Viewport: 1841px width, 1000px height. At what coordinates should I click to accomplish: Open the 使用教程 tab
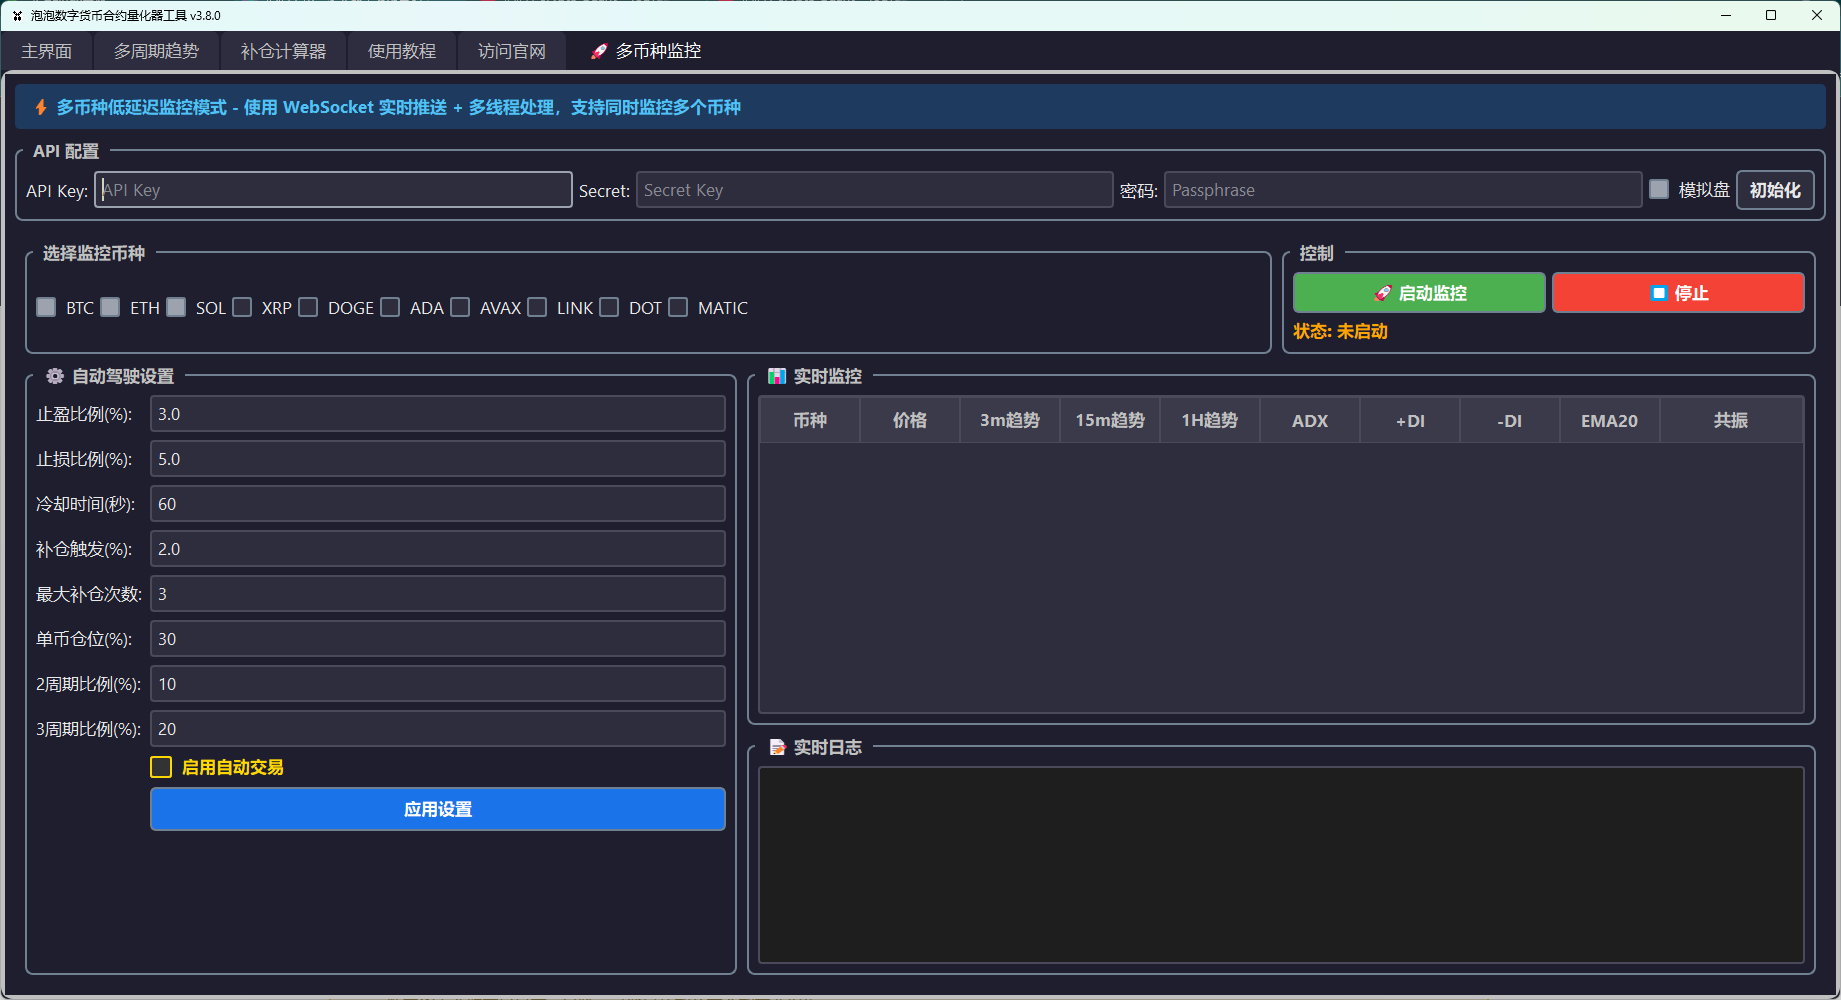[401, 52]
